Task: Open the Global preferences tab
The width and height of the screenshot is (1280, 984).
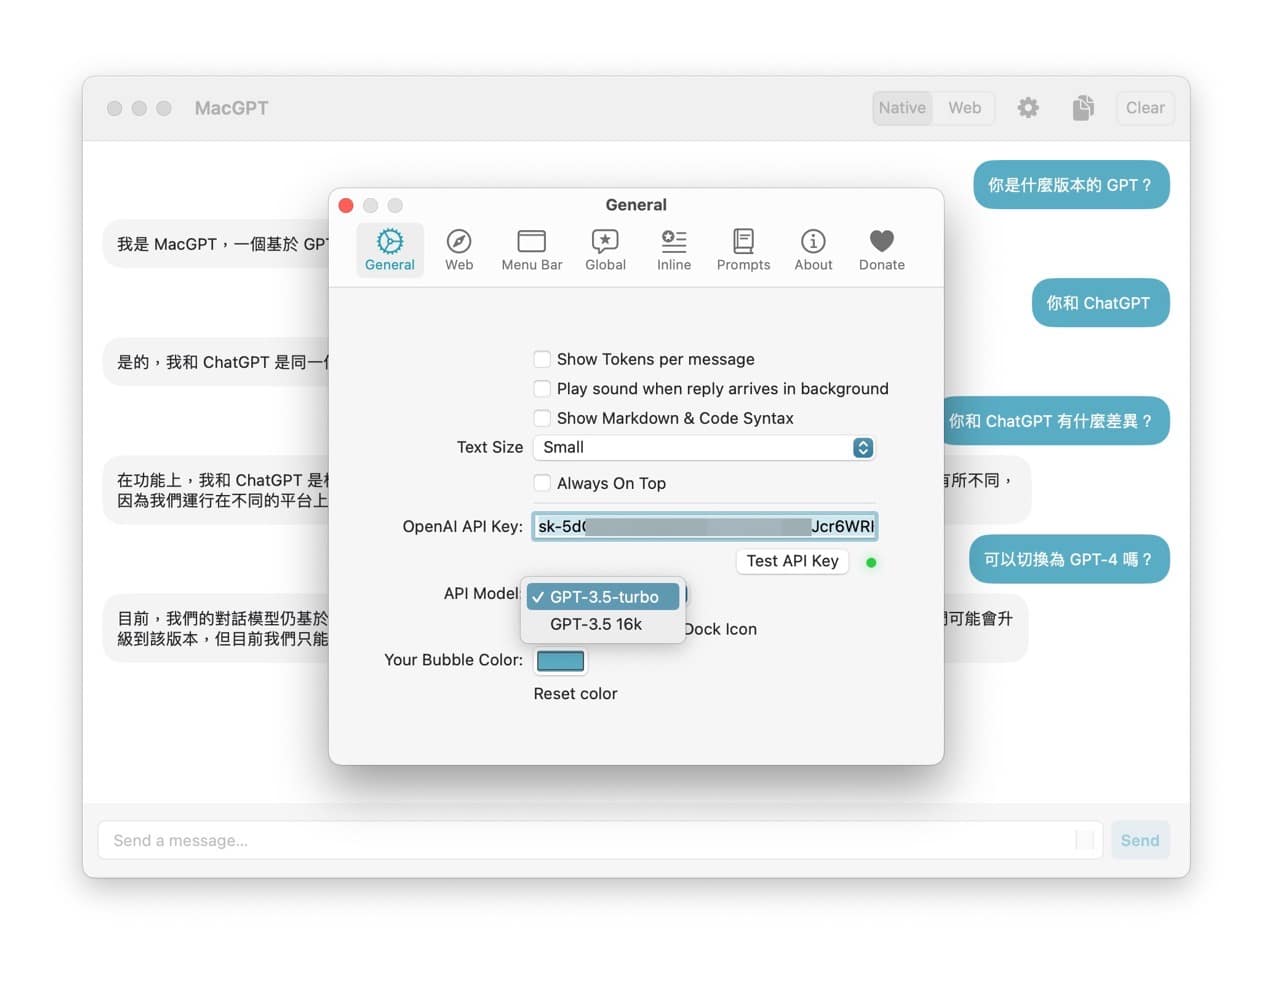Action: pos(605,250)
